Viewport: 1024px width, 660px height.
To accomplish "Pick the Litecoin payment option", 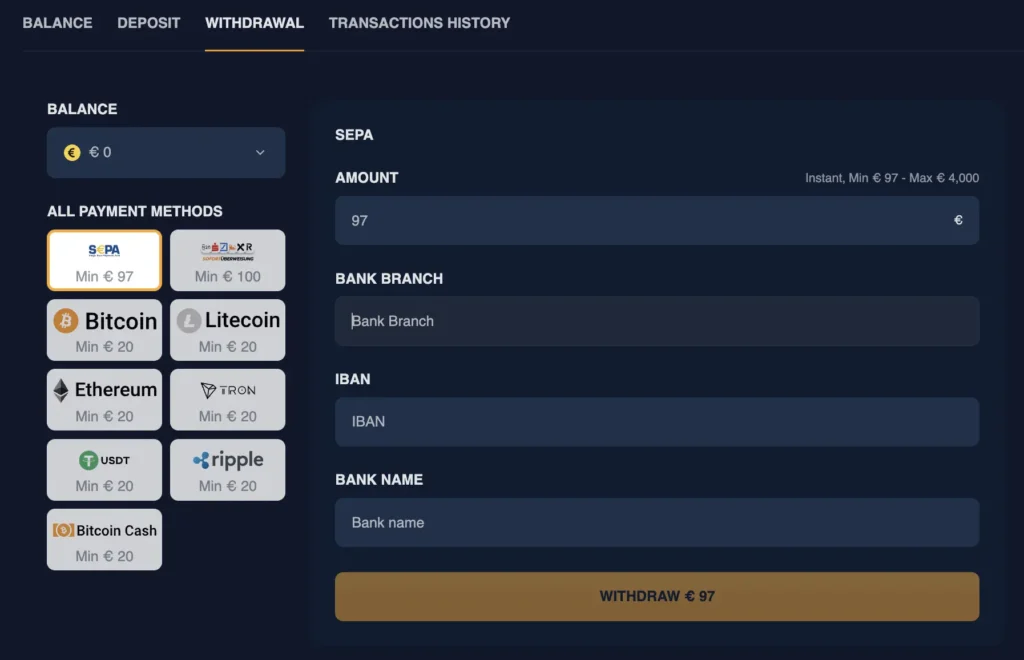I will [227, 330].
